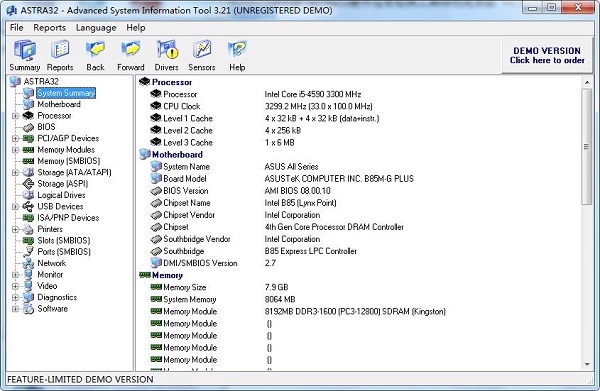Expand the Software tree node
The width and height of the screenshot is (600, 391).
(15, 309)
